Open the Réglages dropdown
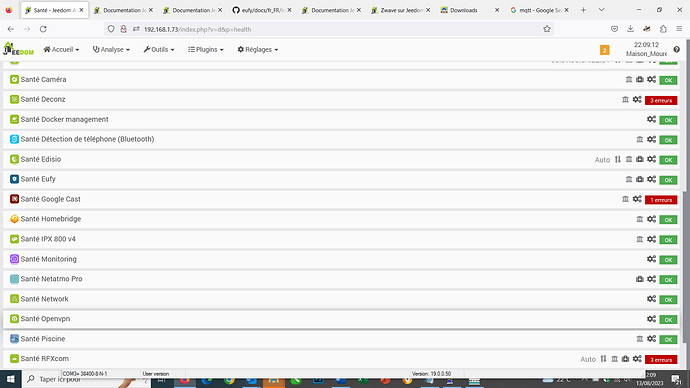The image size is (690, 388). click(257, 50)
